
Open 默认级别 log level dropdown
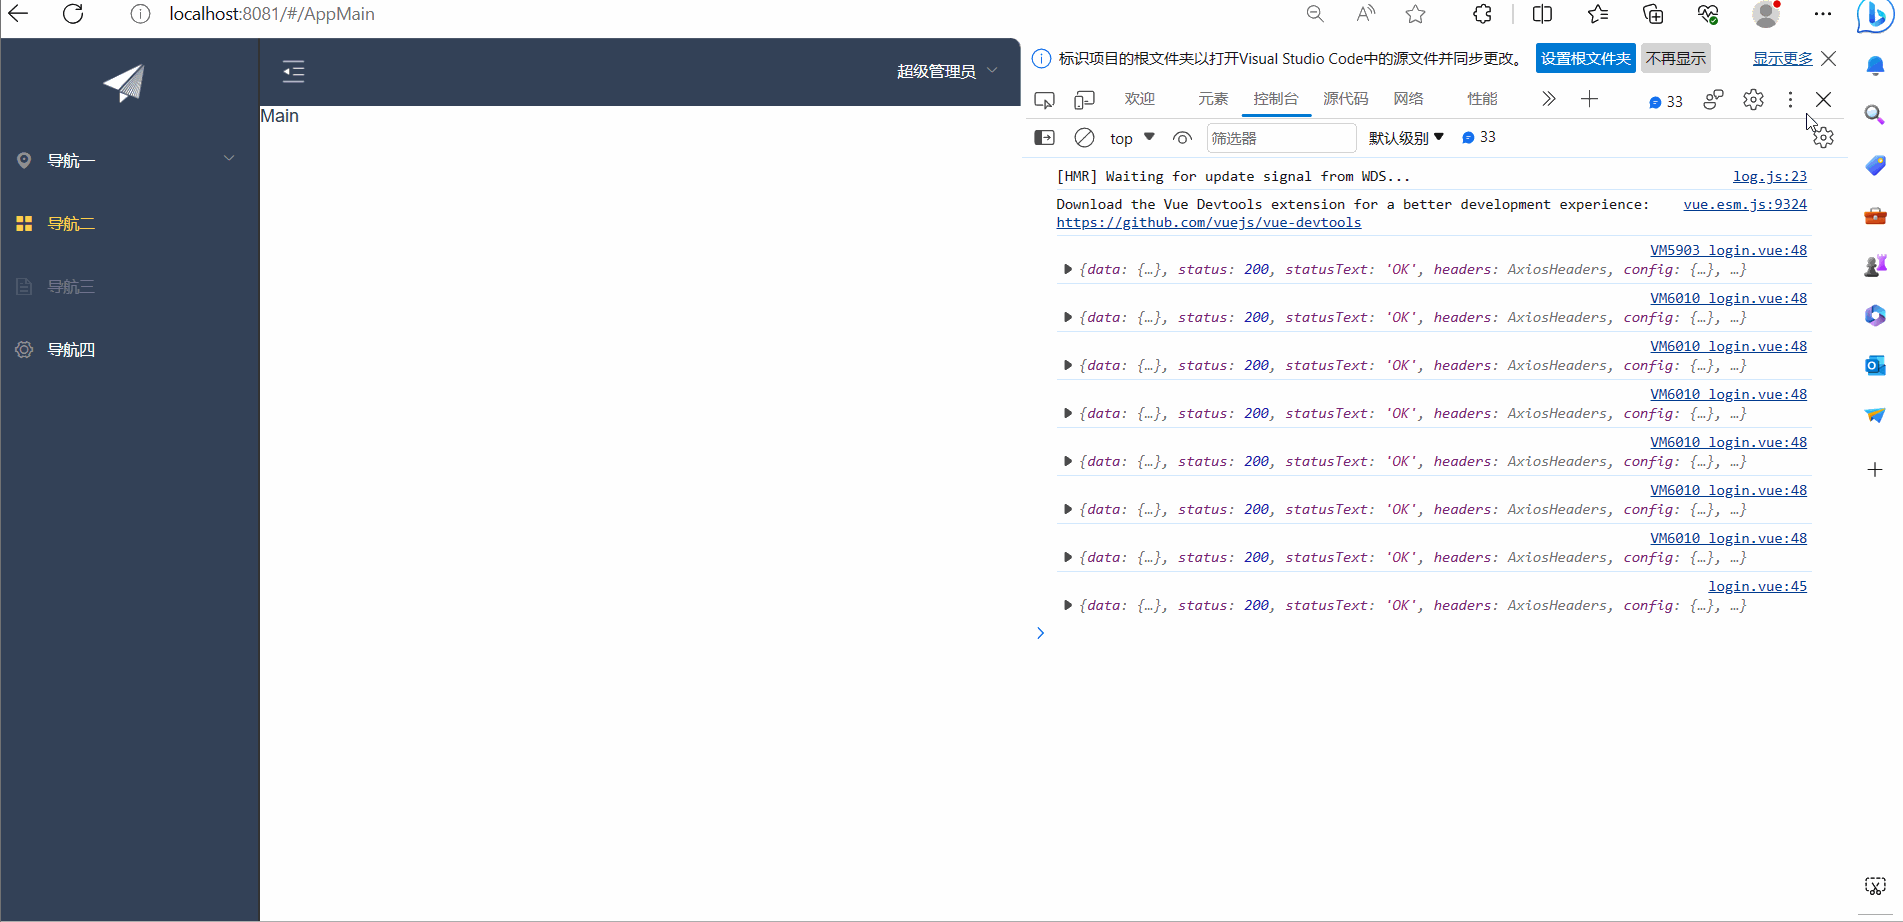click(x=1406, y=138)
